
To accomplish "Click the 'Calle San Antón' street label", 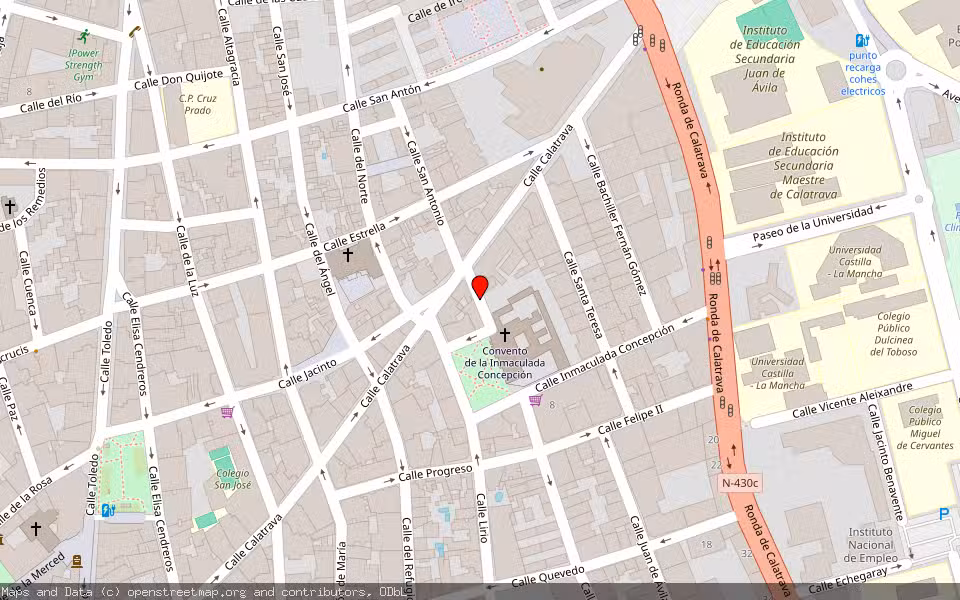I will [x=382, y=97].
